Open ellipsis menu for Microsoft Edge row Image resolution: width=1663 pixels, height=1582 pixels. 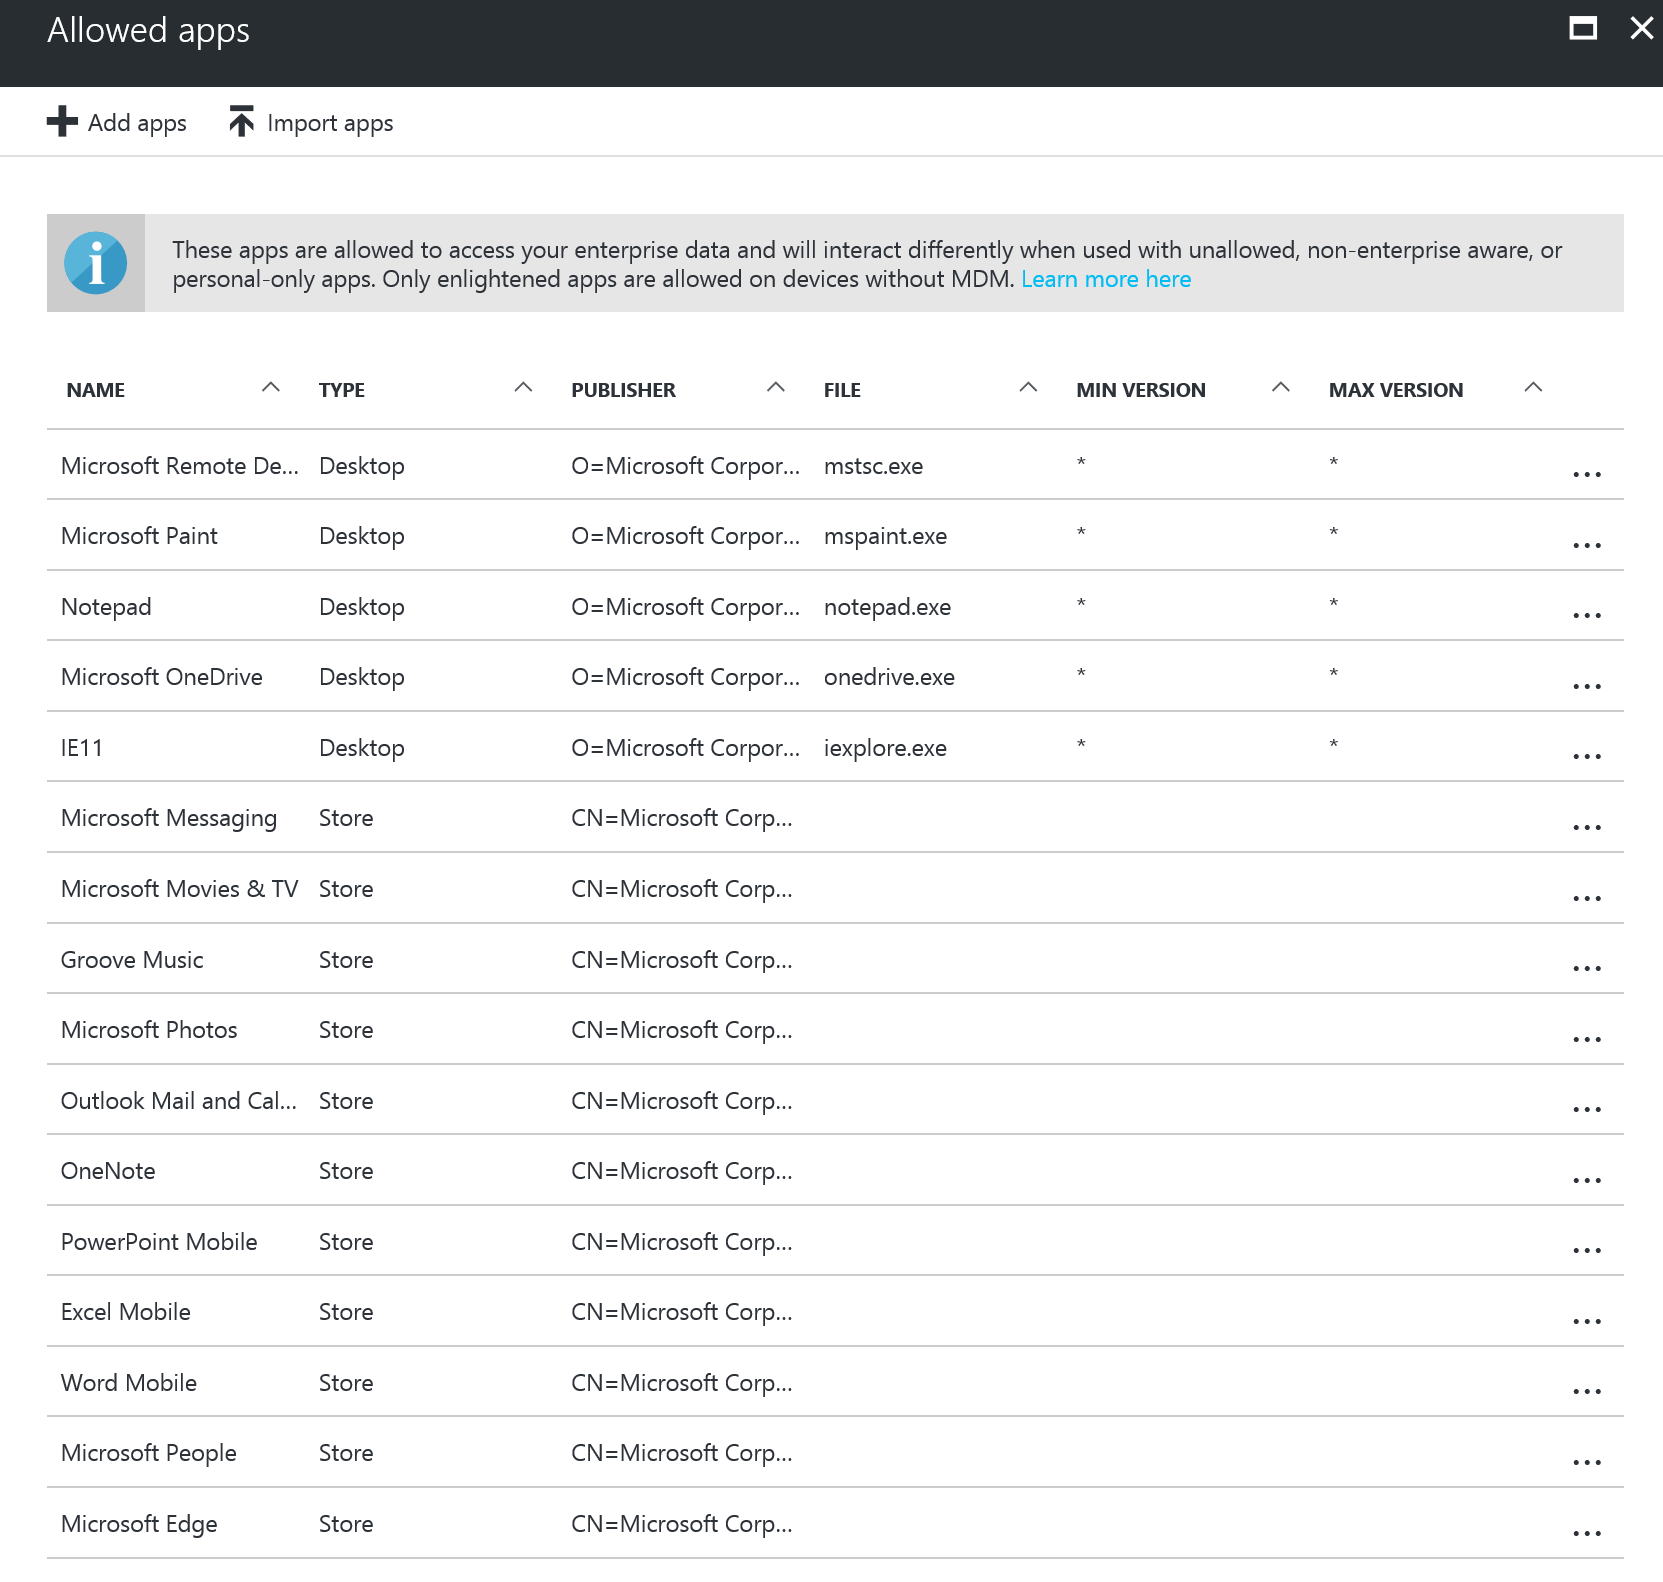(1586, 1532)
